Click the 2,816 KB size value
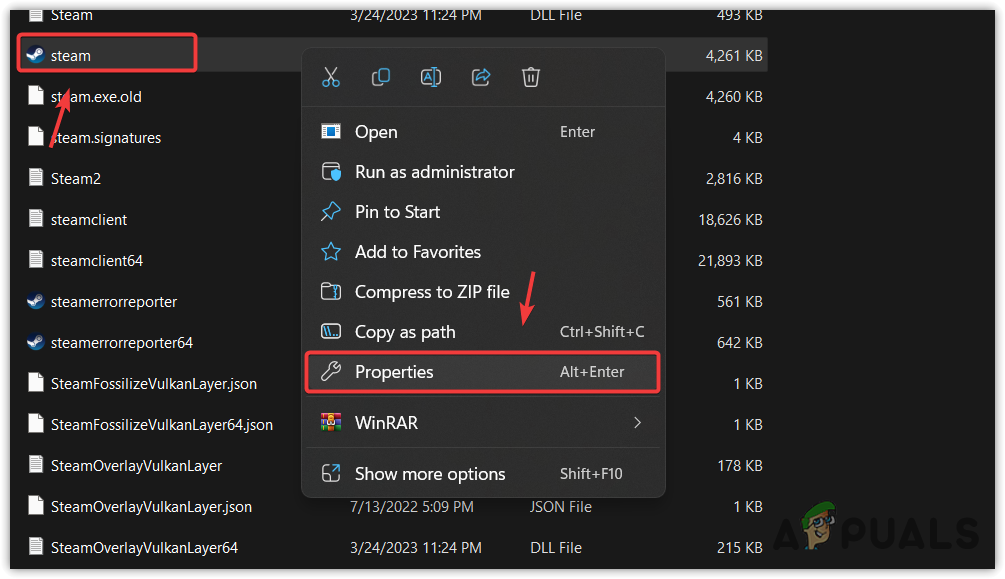This screenshot has height=579, width=1005. click(x=734, y=179)
